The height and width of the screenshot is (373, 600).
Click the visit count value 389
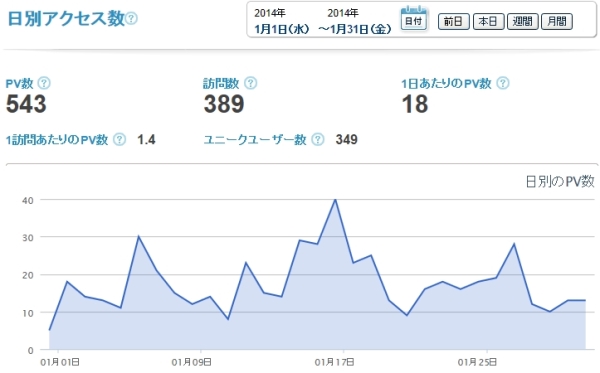tap(224, 104)
